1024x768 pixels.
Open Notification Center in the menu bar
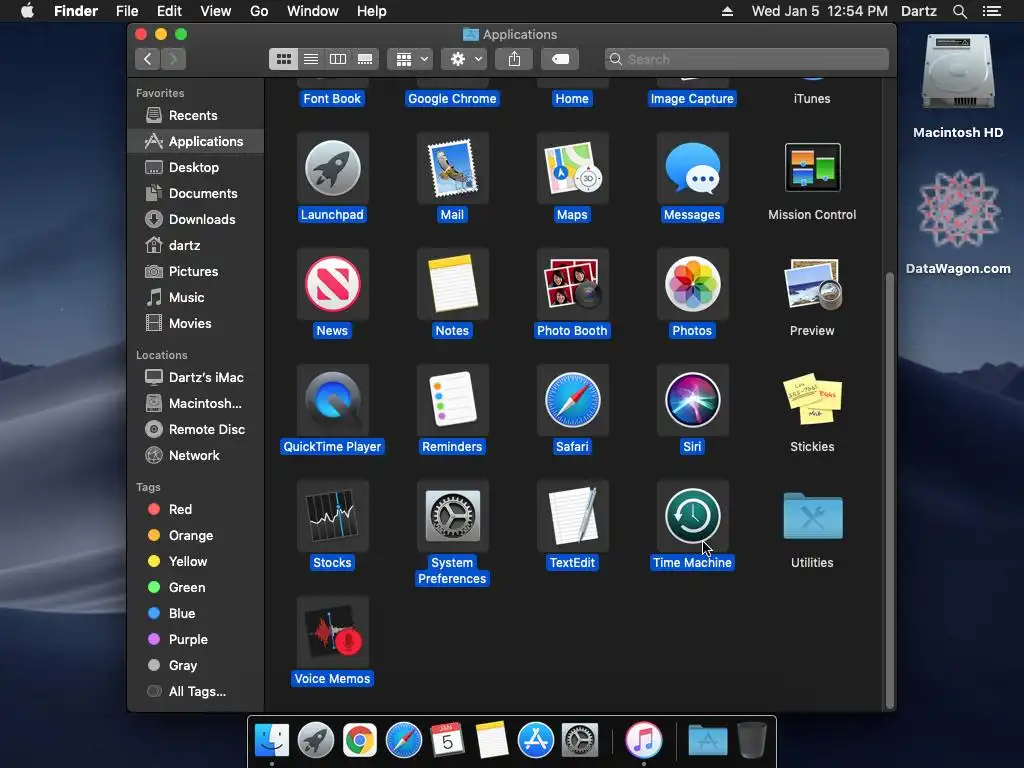(992, 11)
